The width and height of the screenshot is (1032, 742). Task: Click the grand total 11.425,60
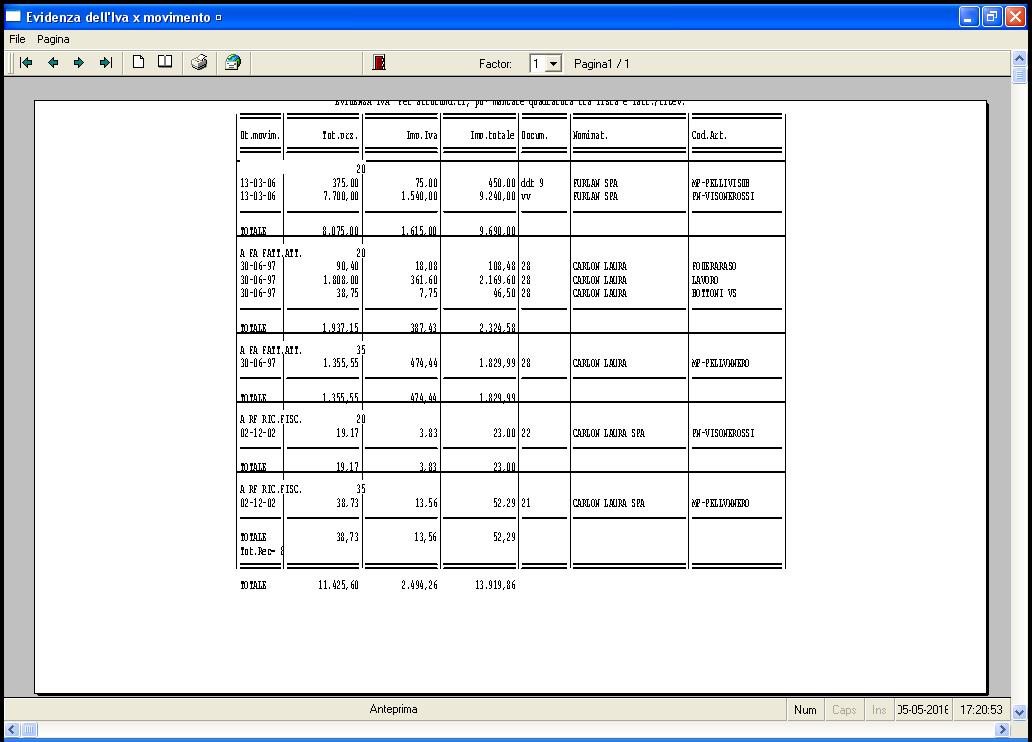tap(338, 585)
